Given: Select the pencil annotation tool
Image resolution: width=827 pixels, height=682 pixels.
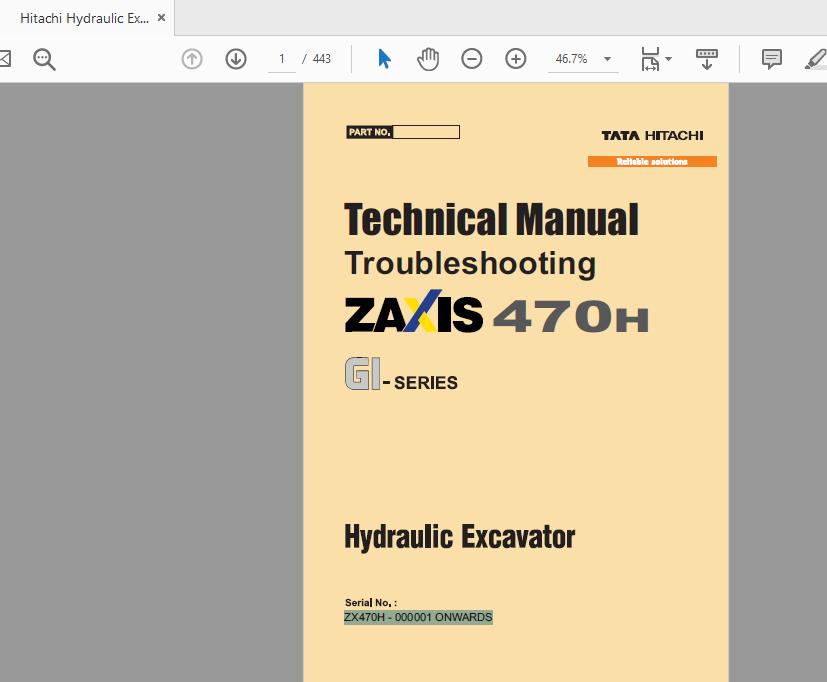Looking at the screenshot, I should point(815,58).
